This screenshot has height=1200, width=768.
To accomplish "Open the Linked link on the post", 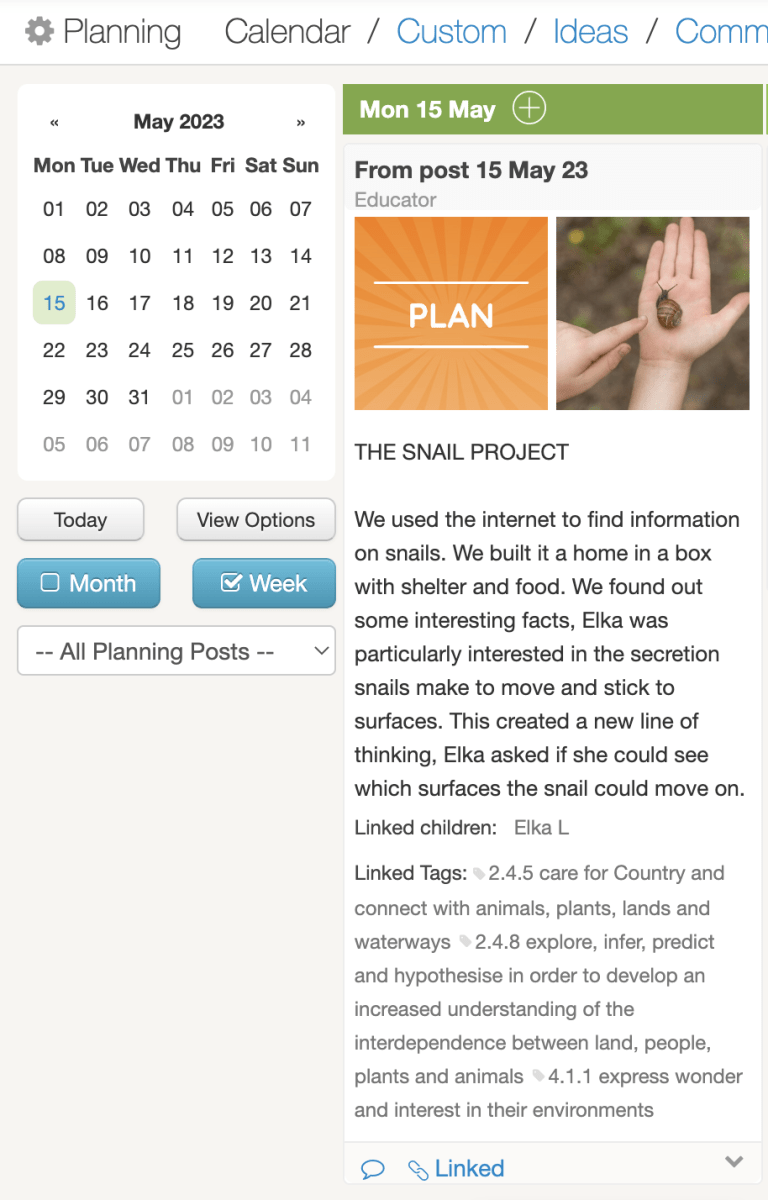I will click(x=468, y=1168).
